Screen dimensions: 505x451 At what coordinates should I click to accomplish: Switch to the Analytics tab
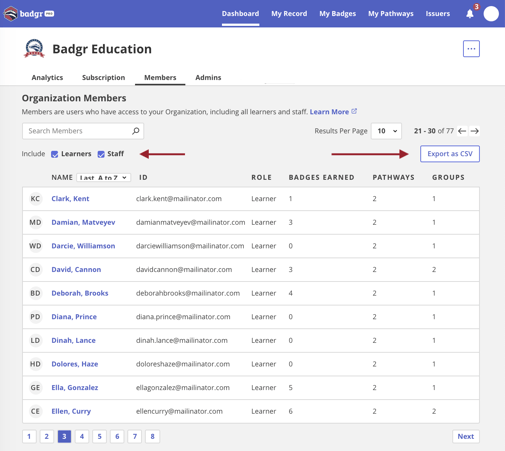point(47,77)
